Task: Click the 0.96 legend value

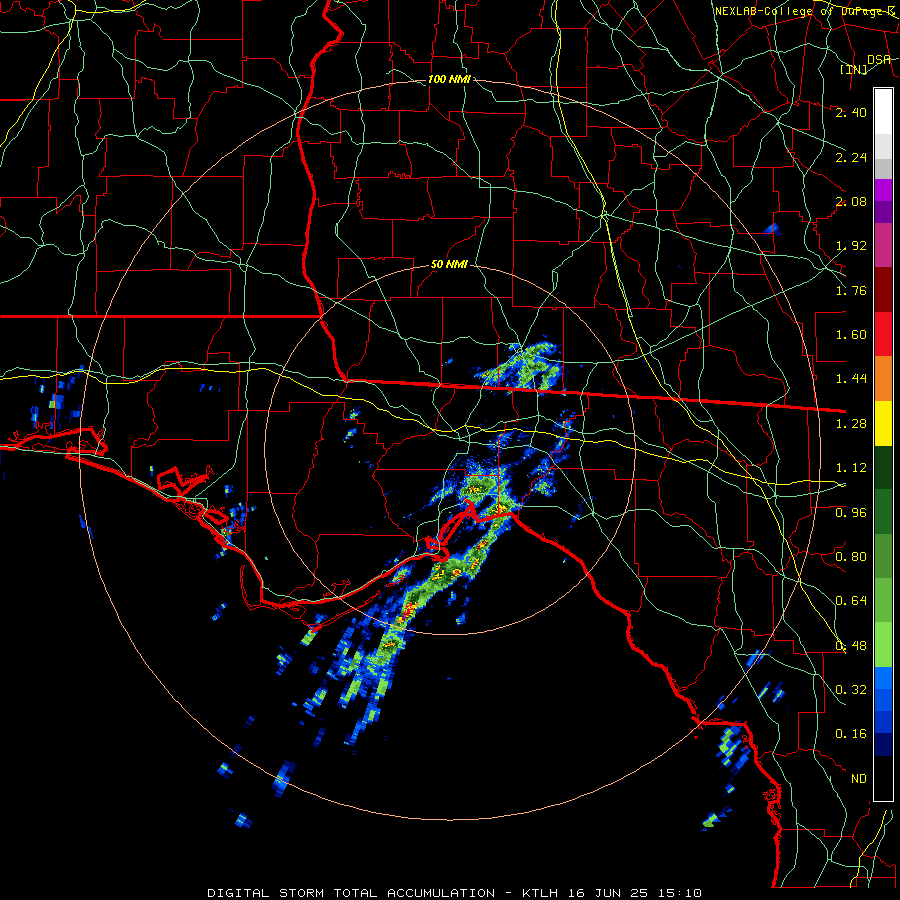Action: click(x=851, y=512)
